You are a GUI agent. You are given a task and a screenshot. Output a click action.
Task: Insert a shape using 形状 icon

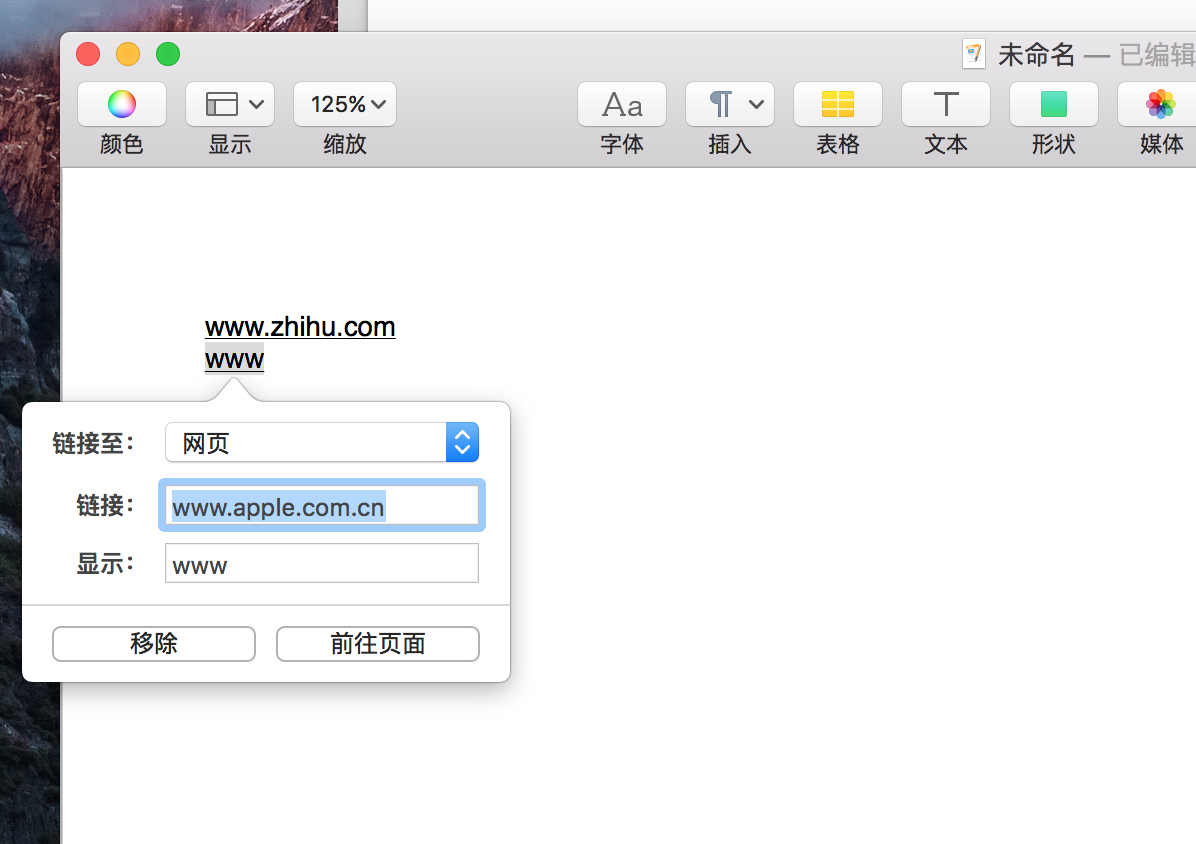(1054, 104)
